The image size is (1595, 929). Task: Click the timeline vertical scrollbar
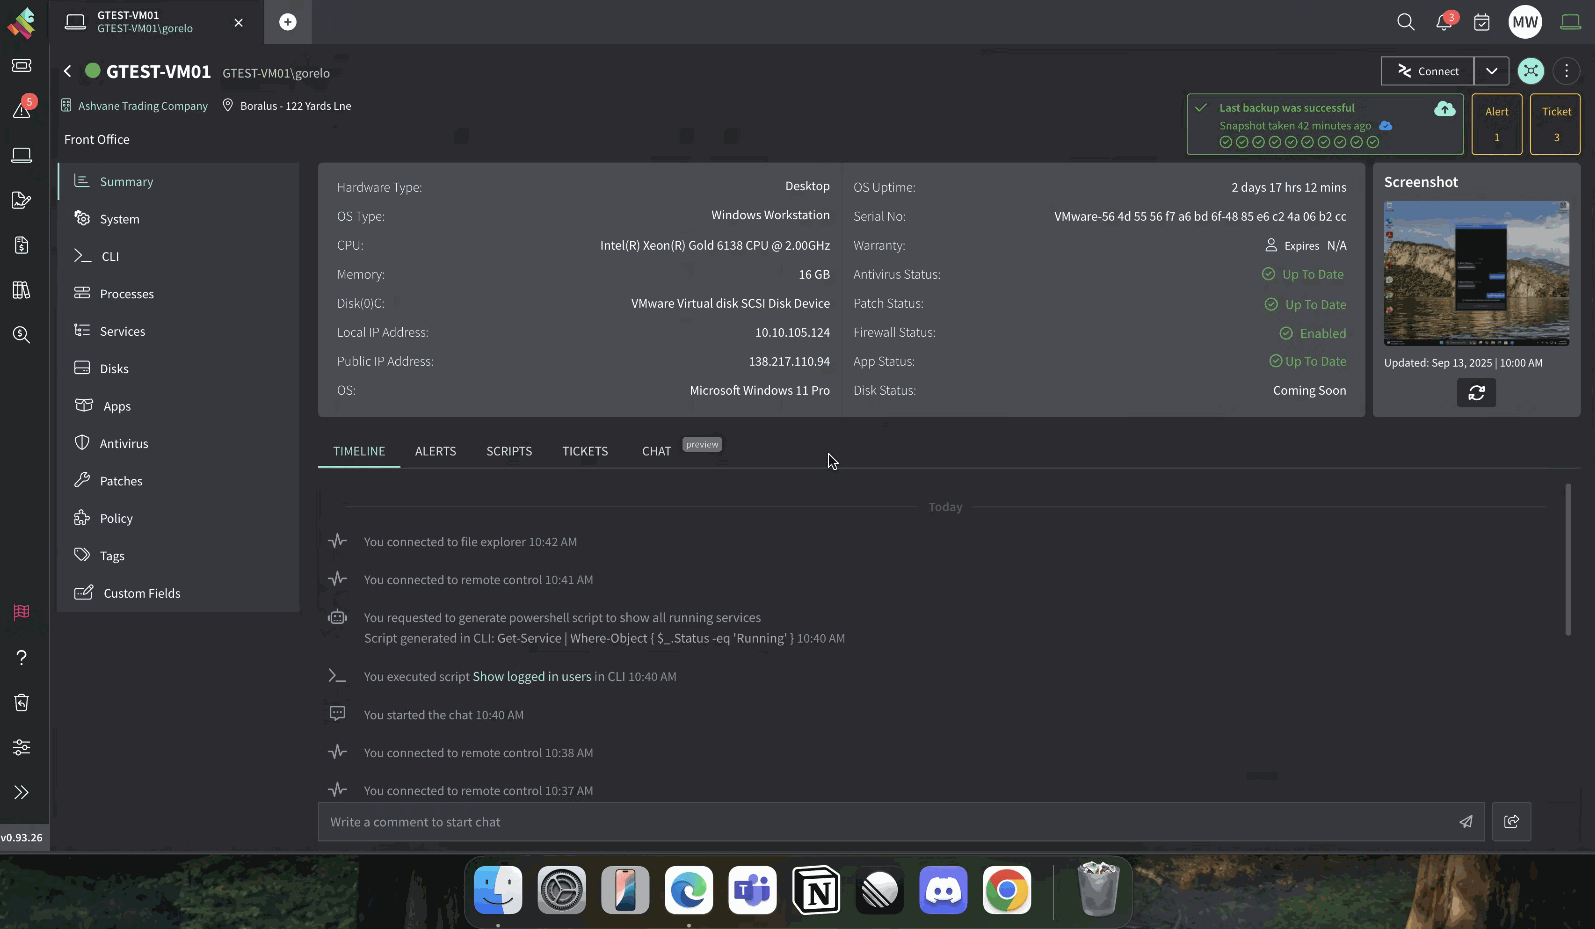click(x=1567, y=560)
